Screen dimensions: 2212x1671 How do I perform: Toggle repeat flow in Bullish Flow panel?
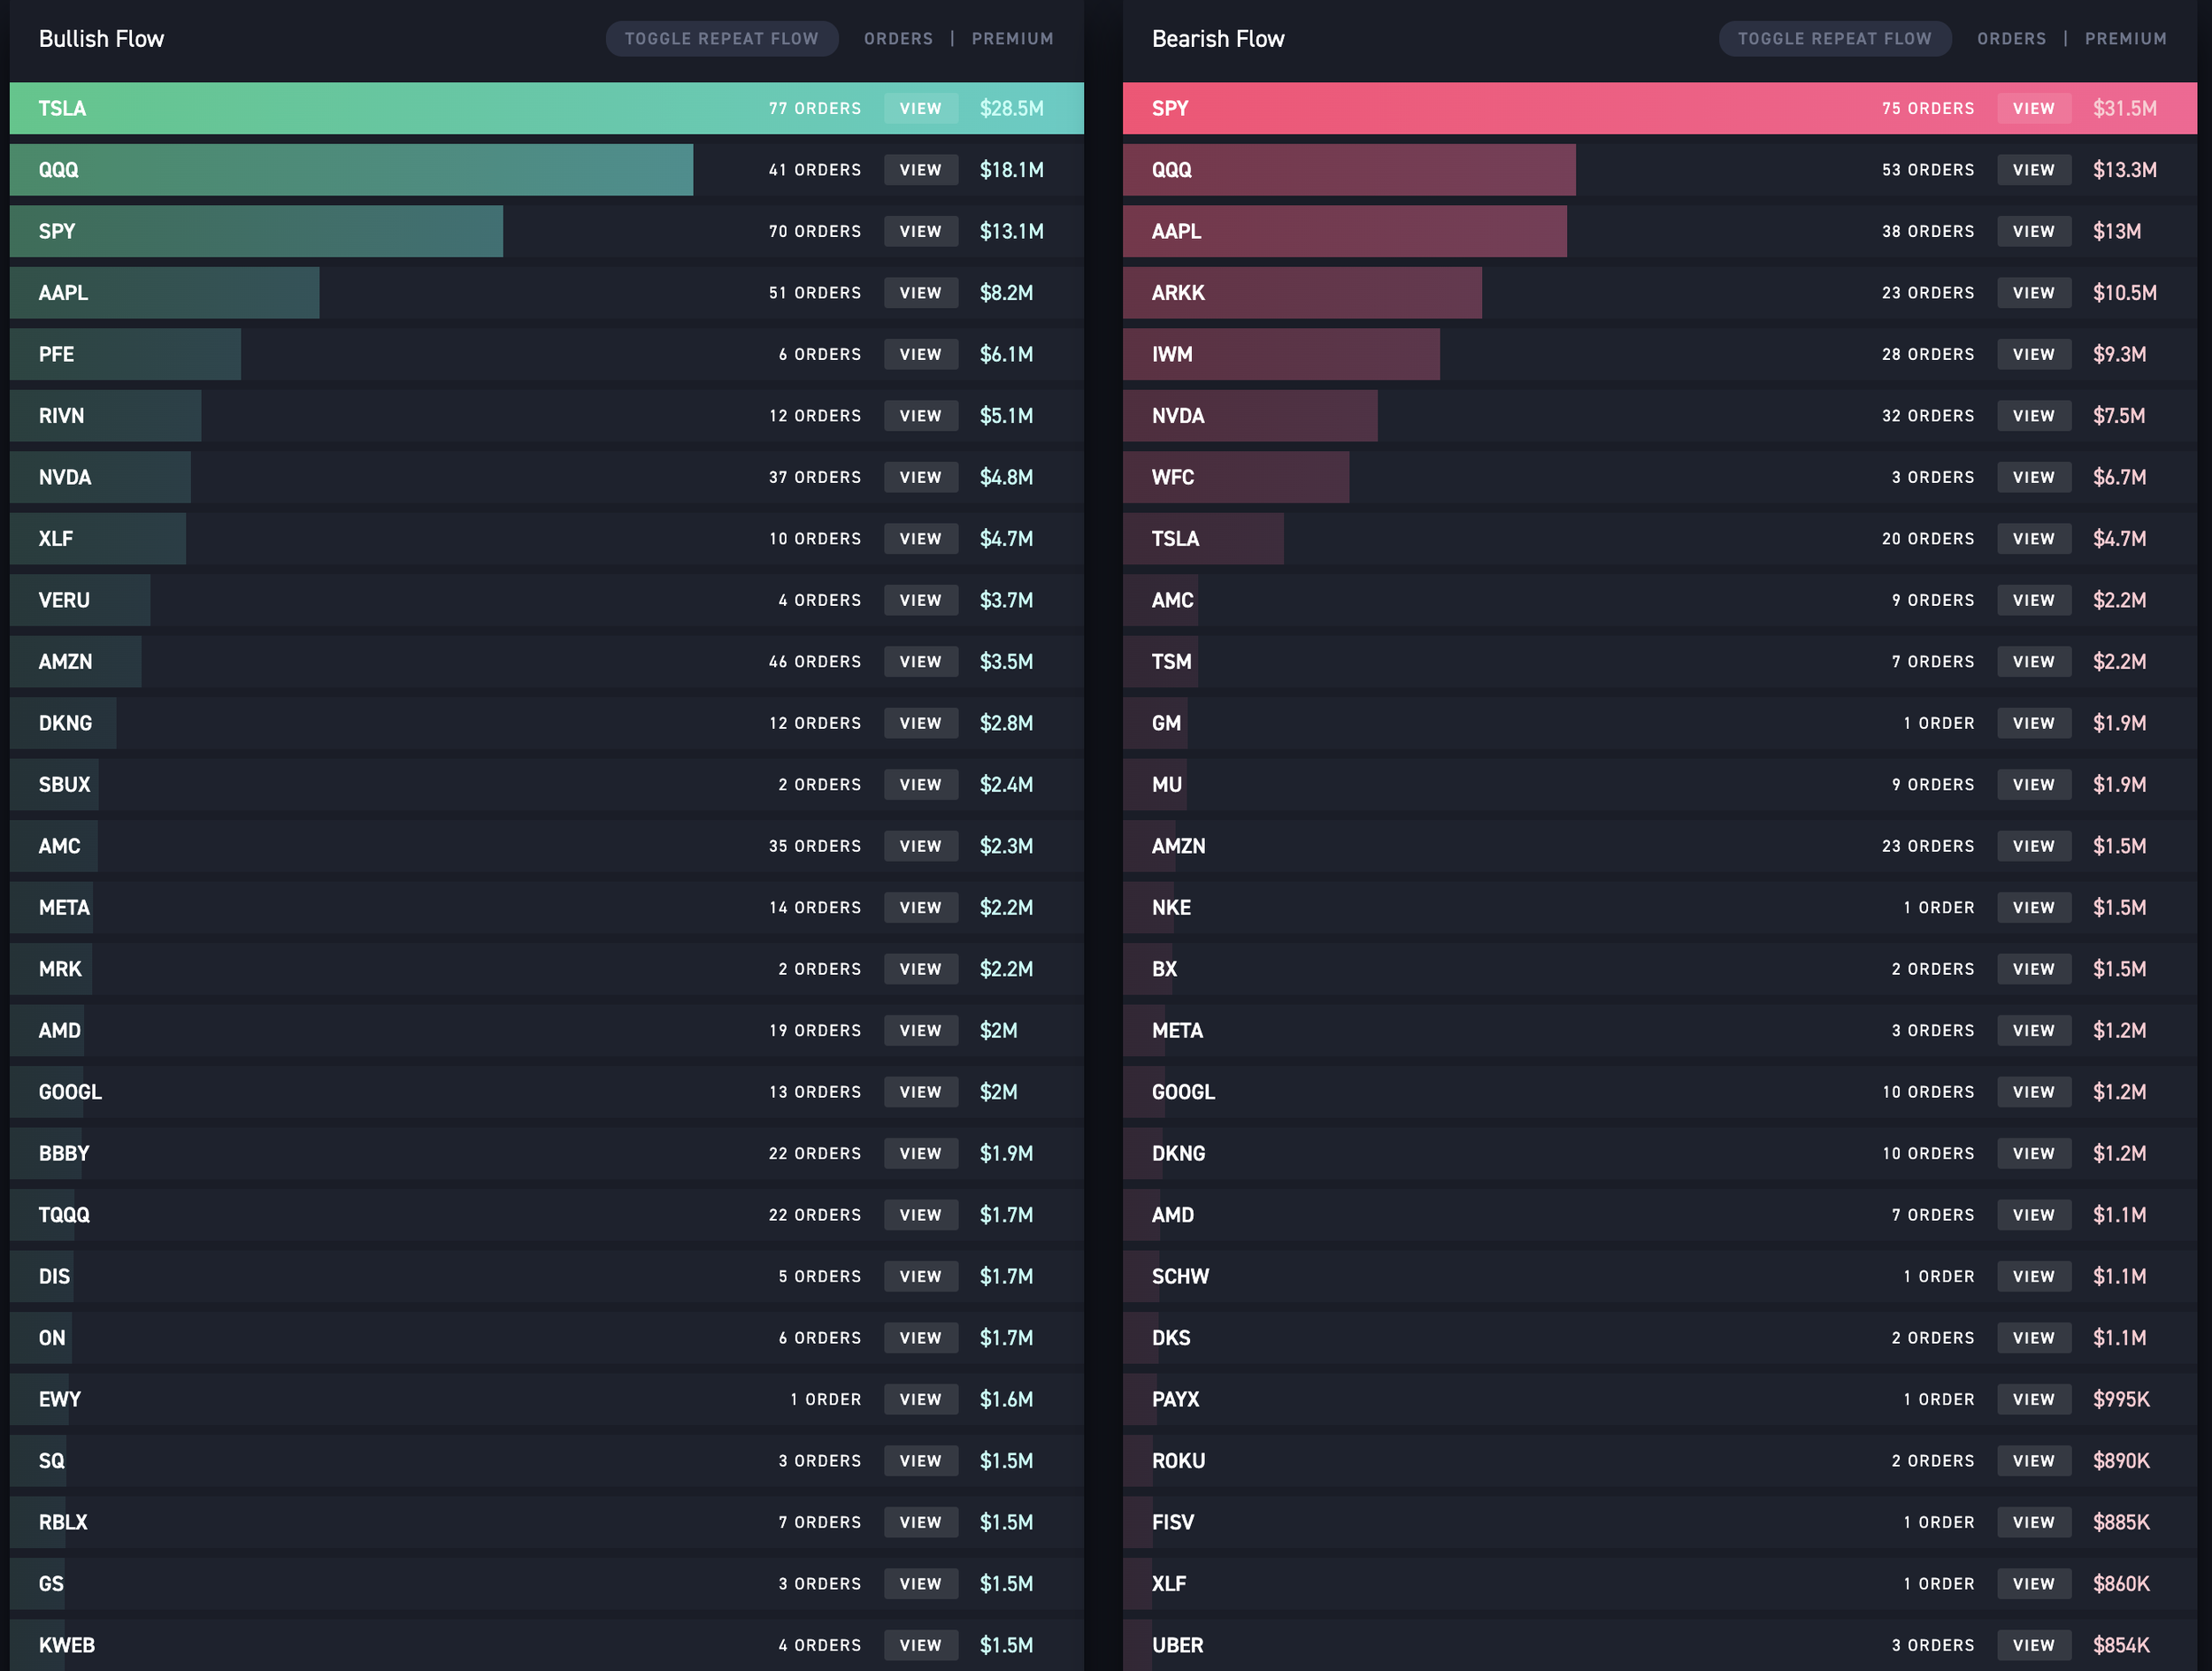coord(721,39)
